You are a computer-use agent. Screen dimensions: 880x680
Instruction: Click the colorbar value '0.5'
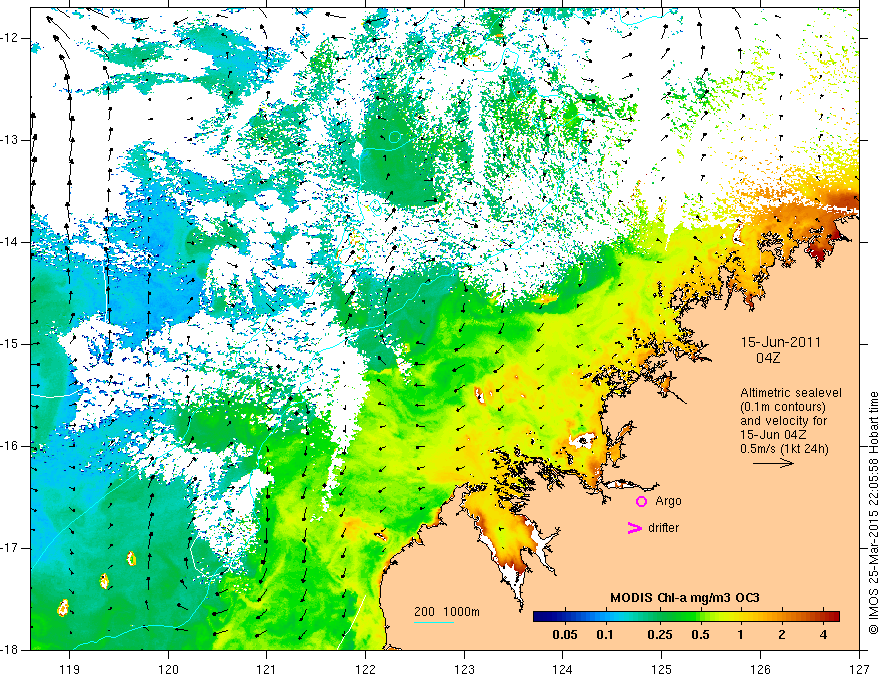coord(700,635)
